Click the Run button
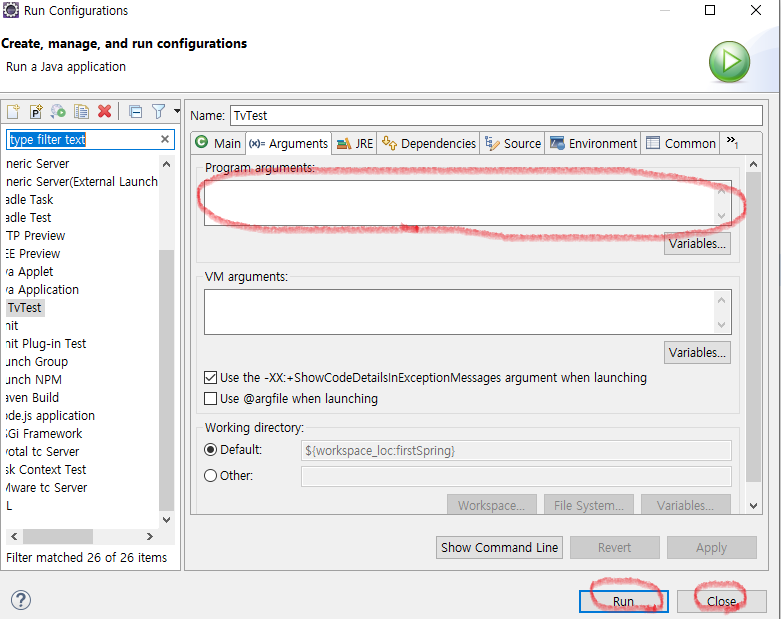The image size is (781, 619). 624,601
